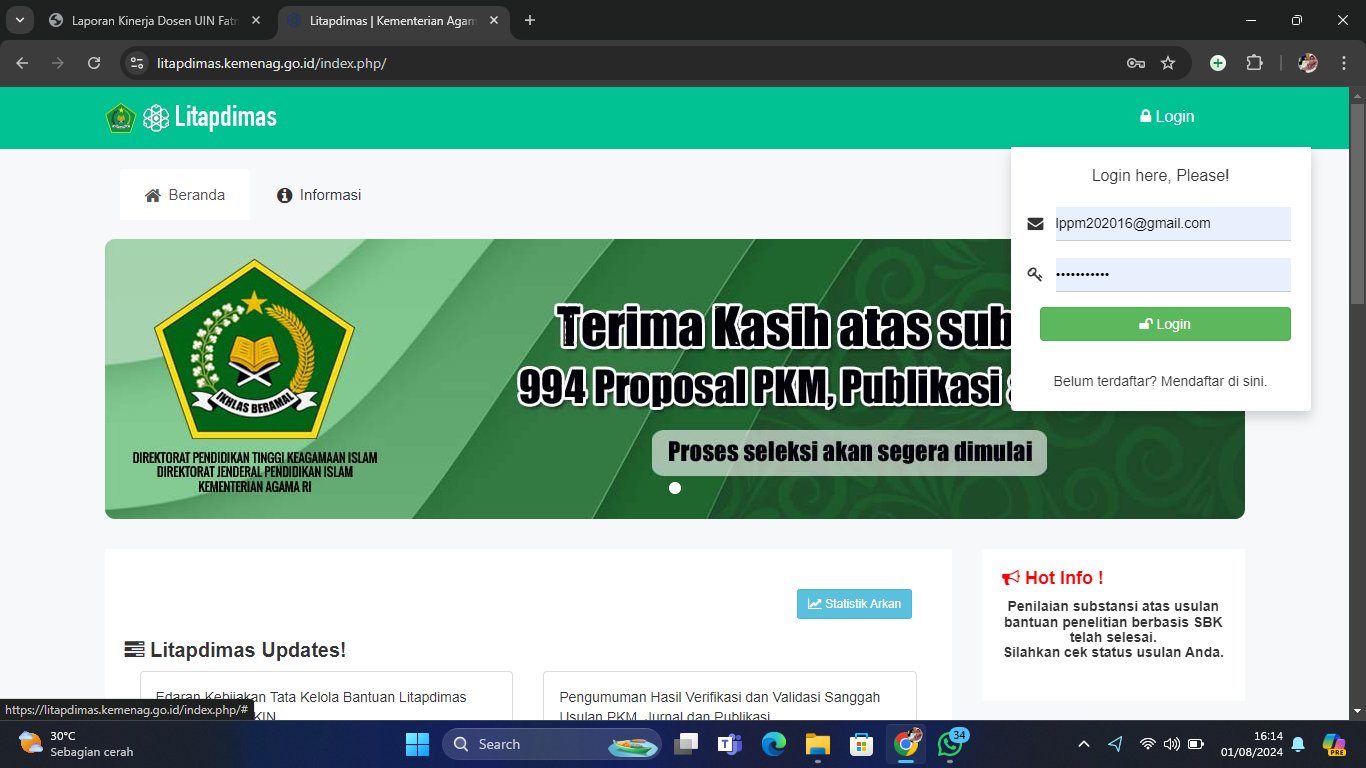
Task: Focus the email input field
Action: tap(1172, 224)
